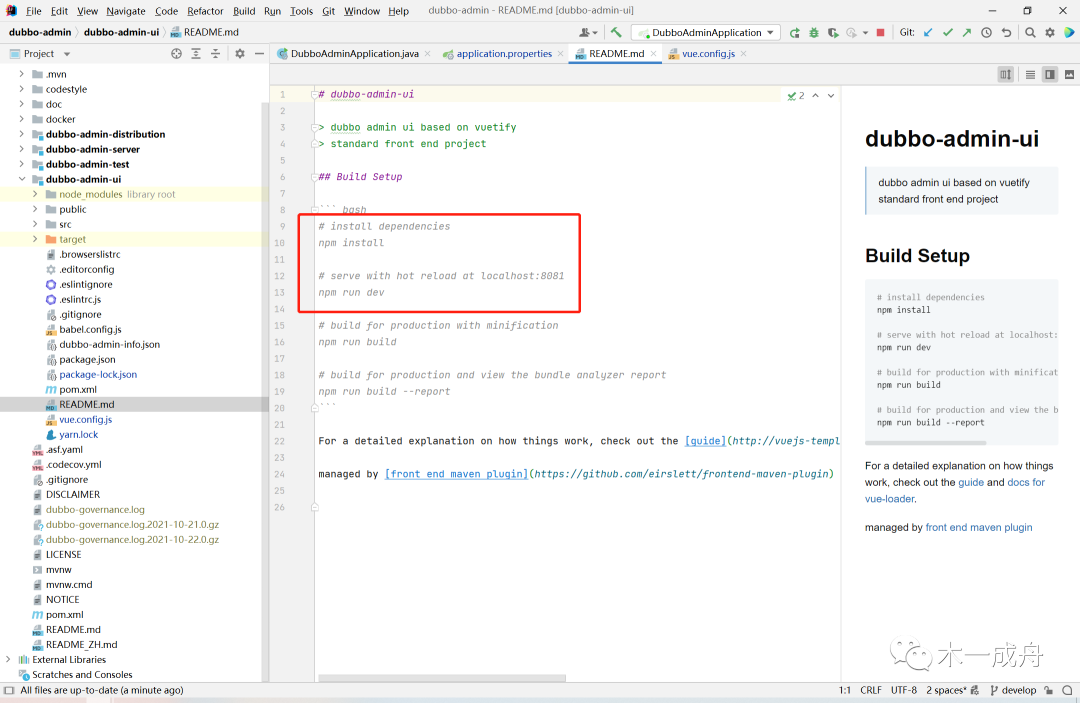Click the UTF-8 encoding in status bar

click(x=904, y=690)
